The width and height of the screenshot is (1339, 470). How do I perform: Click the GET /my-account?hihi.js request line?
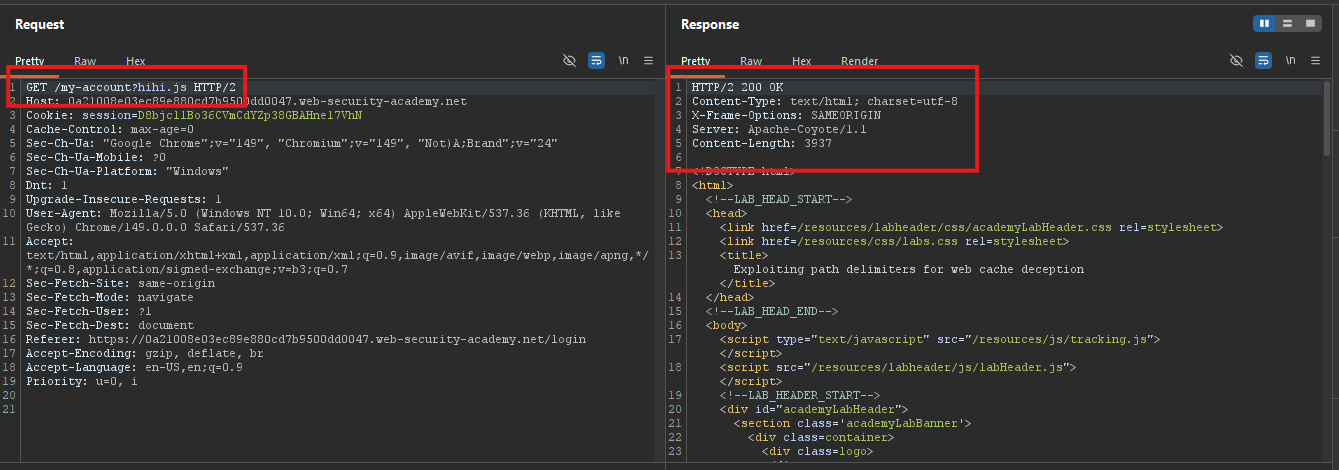point(132,87)
